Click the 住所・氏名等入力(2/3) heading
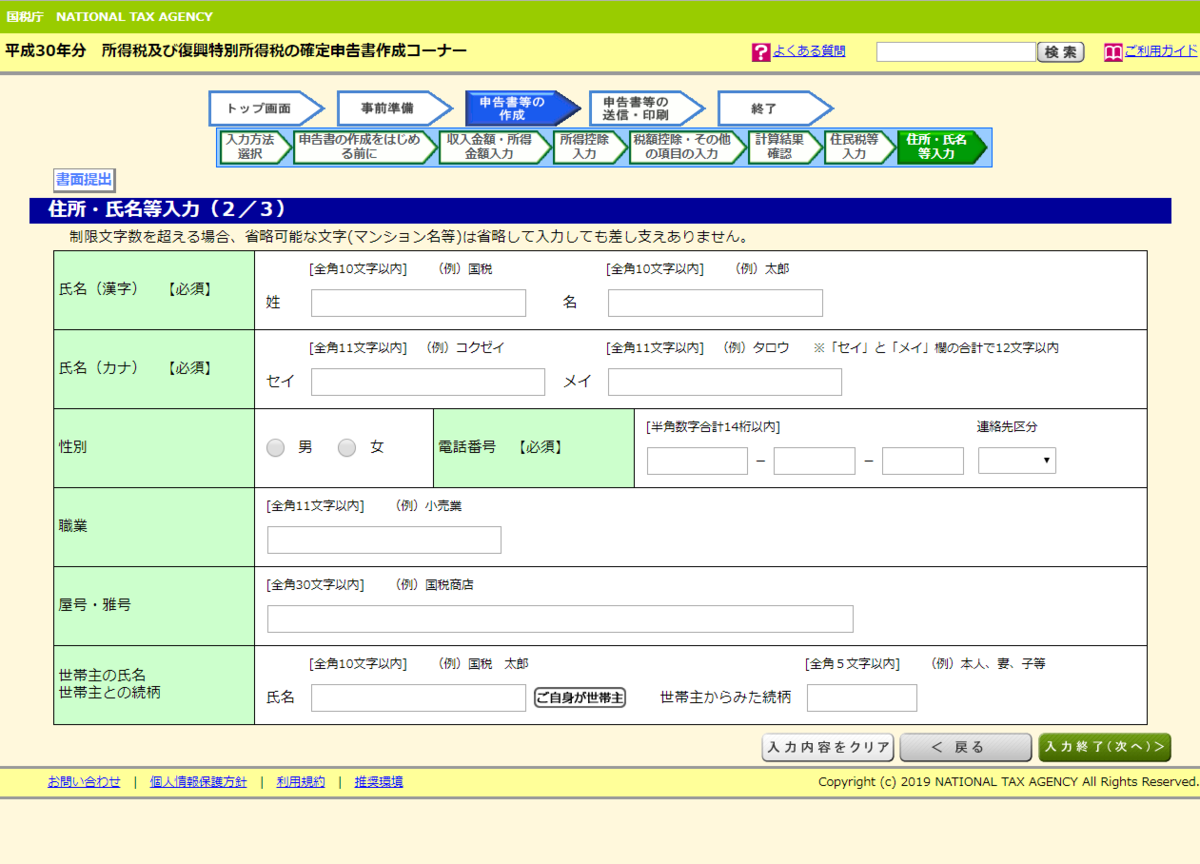This screenshot has width=1200, height=864. coord(167,209)
